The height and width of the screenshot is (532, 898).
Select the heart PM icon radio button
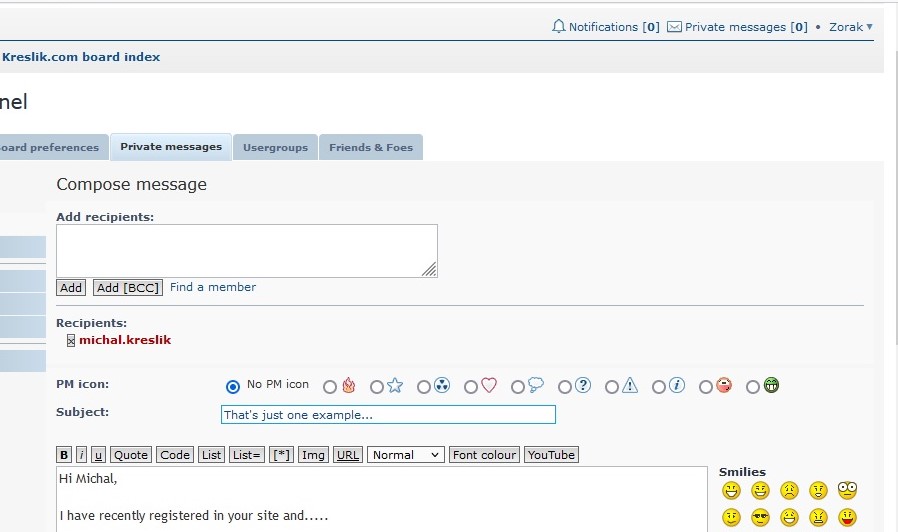[471, 387]
